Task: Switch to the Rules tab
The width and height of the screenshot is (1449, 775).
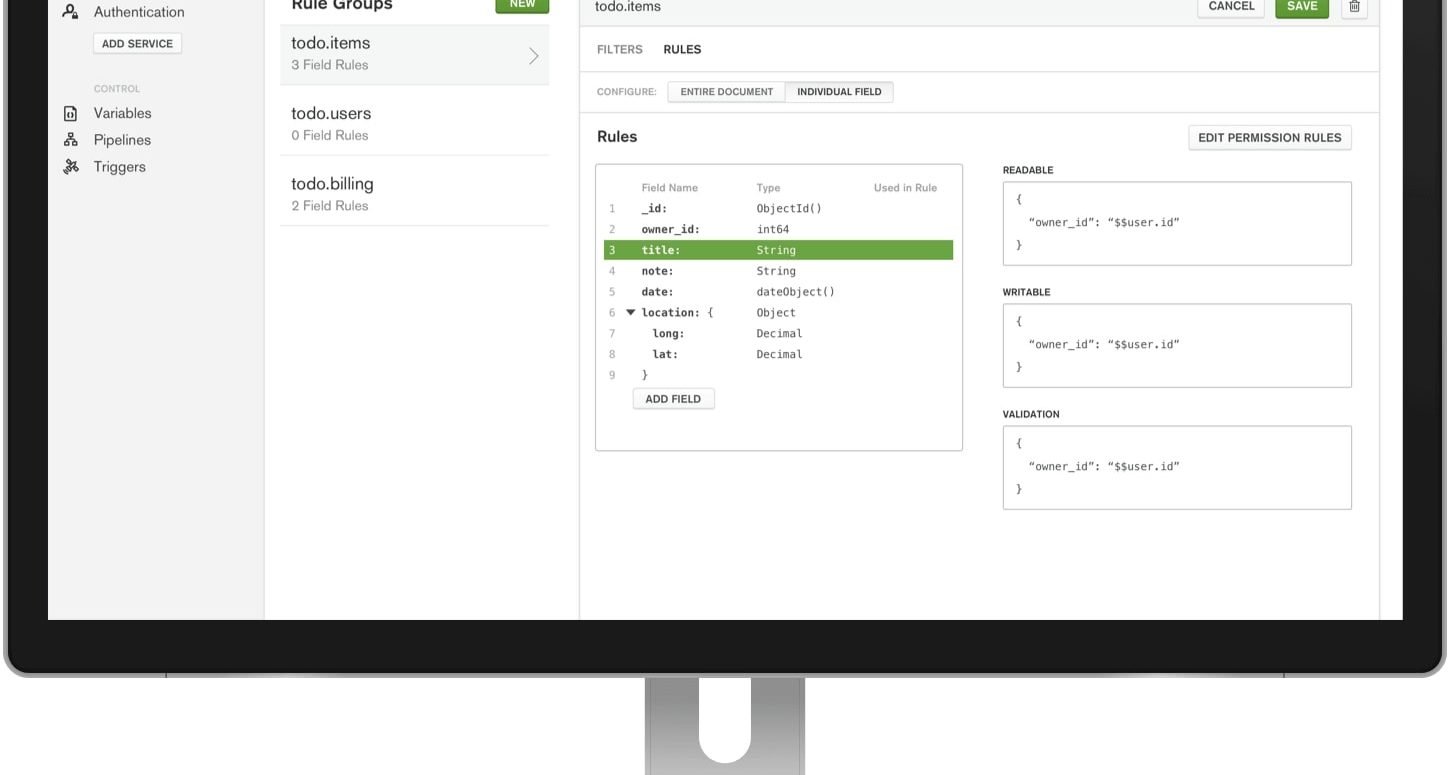Action: [682, 50]
